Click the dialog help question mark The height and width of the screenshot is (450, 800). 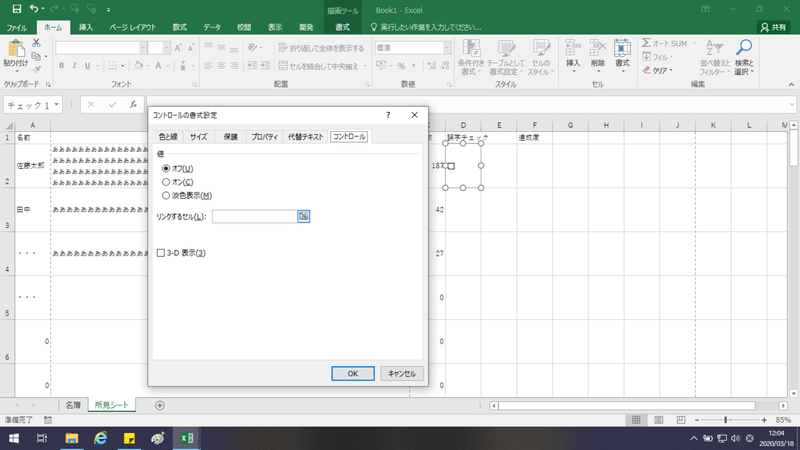388,115
